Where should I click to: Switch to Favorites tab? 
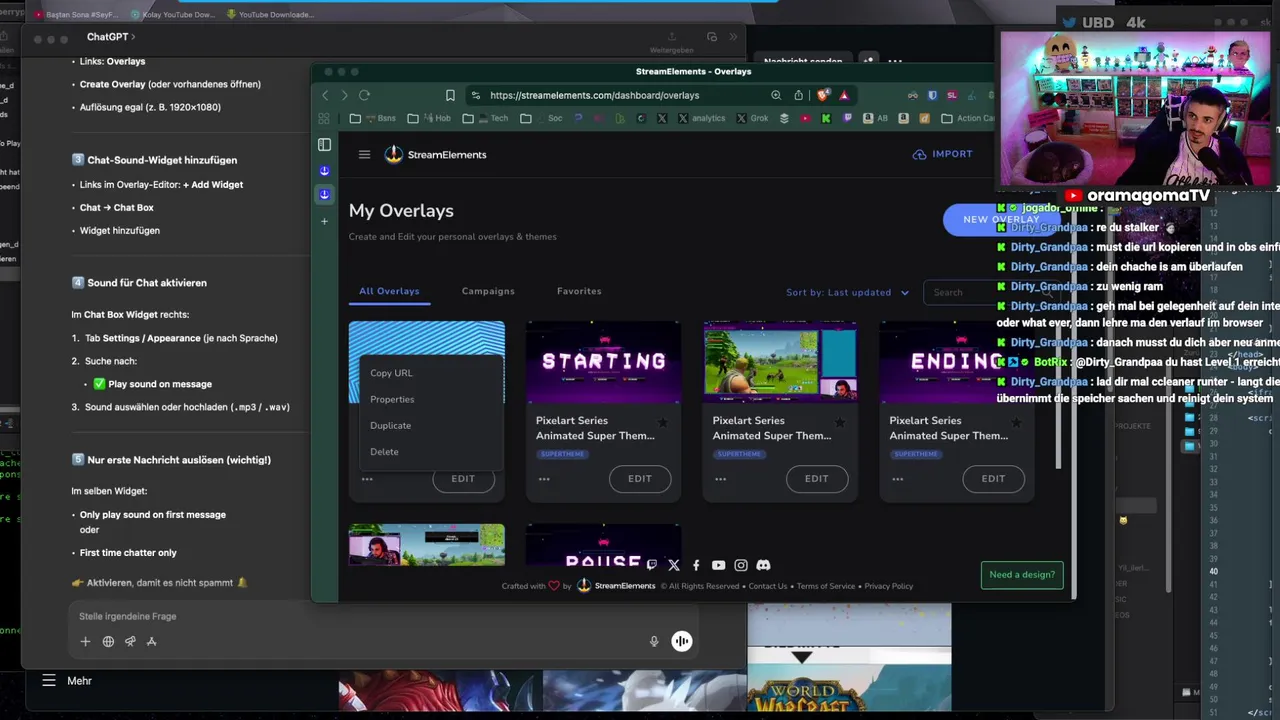click(x=579, y=291)
